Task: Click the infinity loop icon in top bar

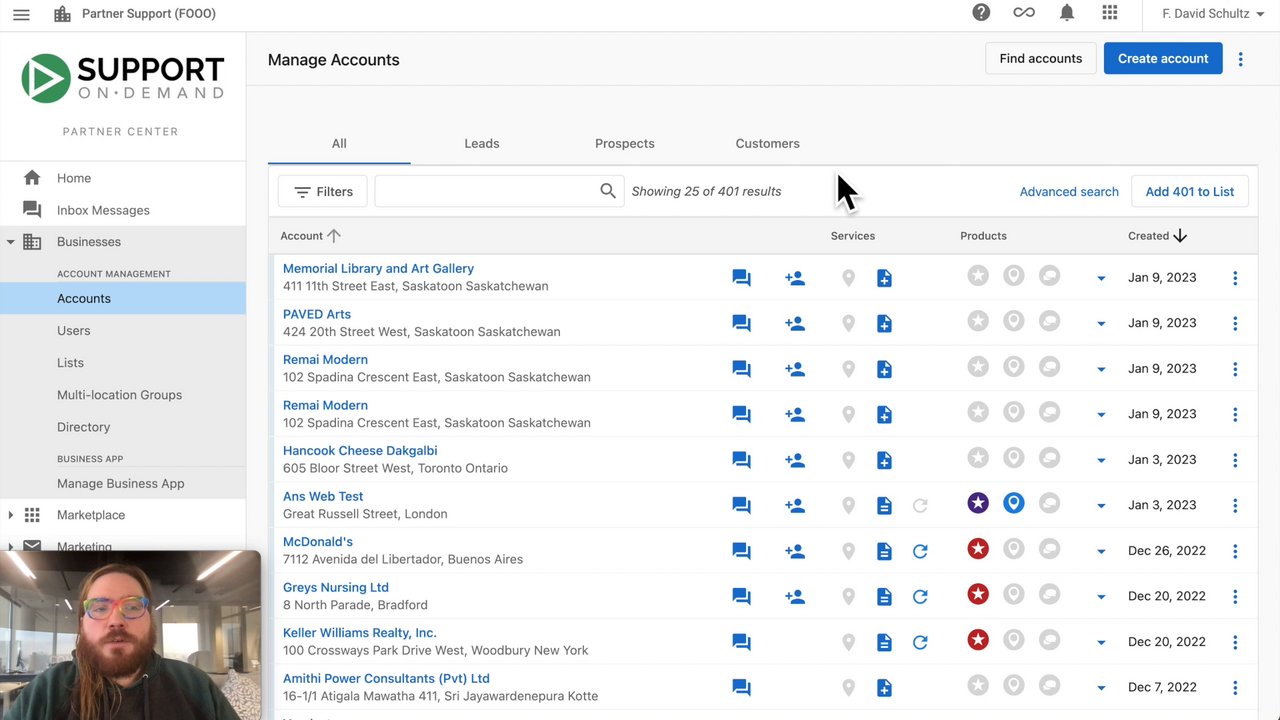Action: pyautogui.click(x=1024, y=13)
